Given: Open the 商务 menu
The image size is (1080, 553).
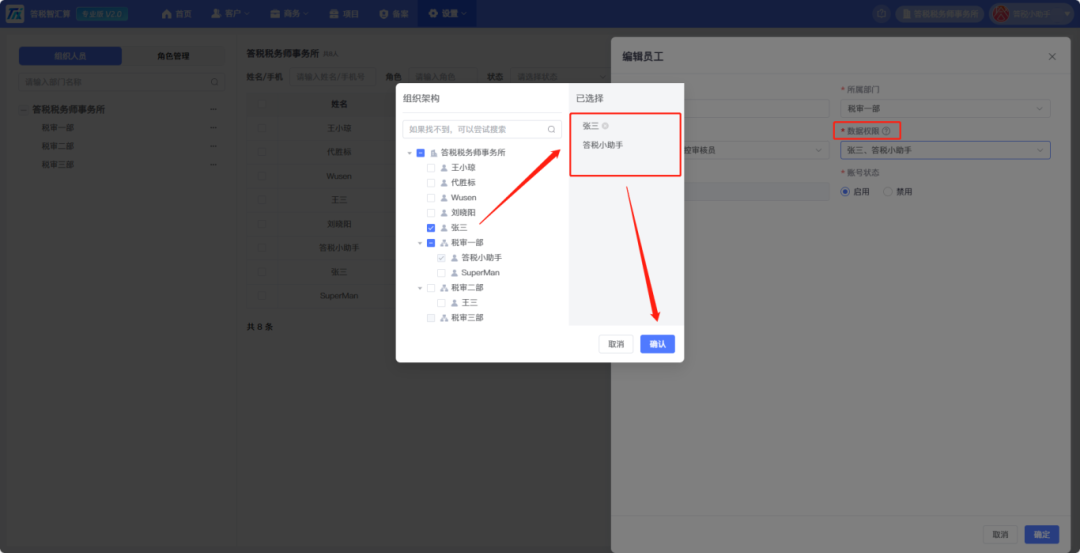Looking at the screenshot, I should [x=289, y=14].
